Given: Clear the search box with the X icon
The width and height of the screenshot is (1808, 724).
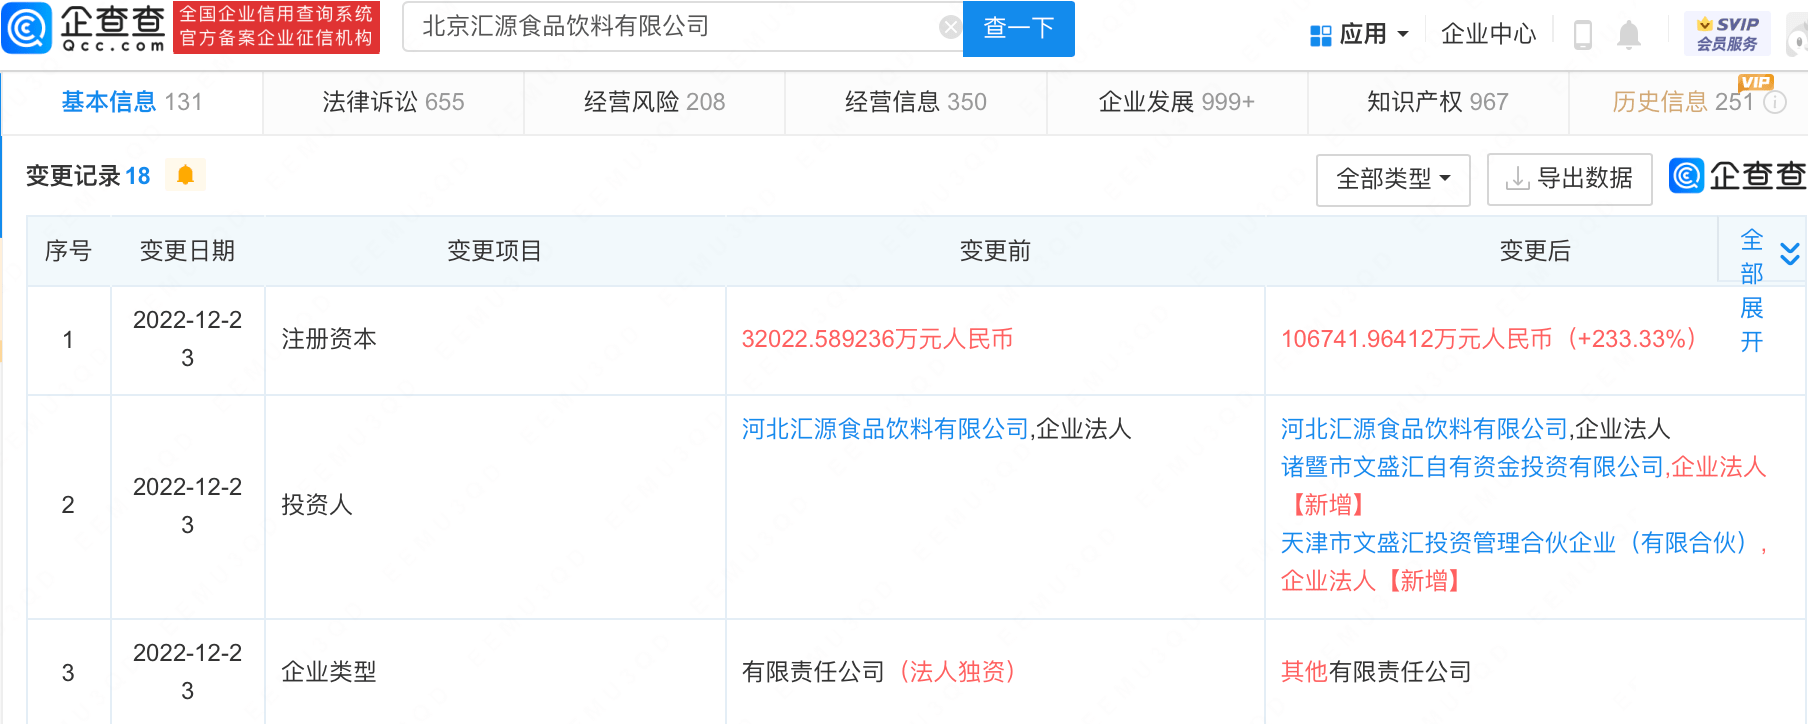Looking at the screenshot, I should (950, 27).
